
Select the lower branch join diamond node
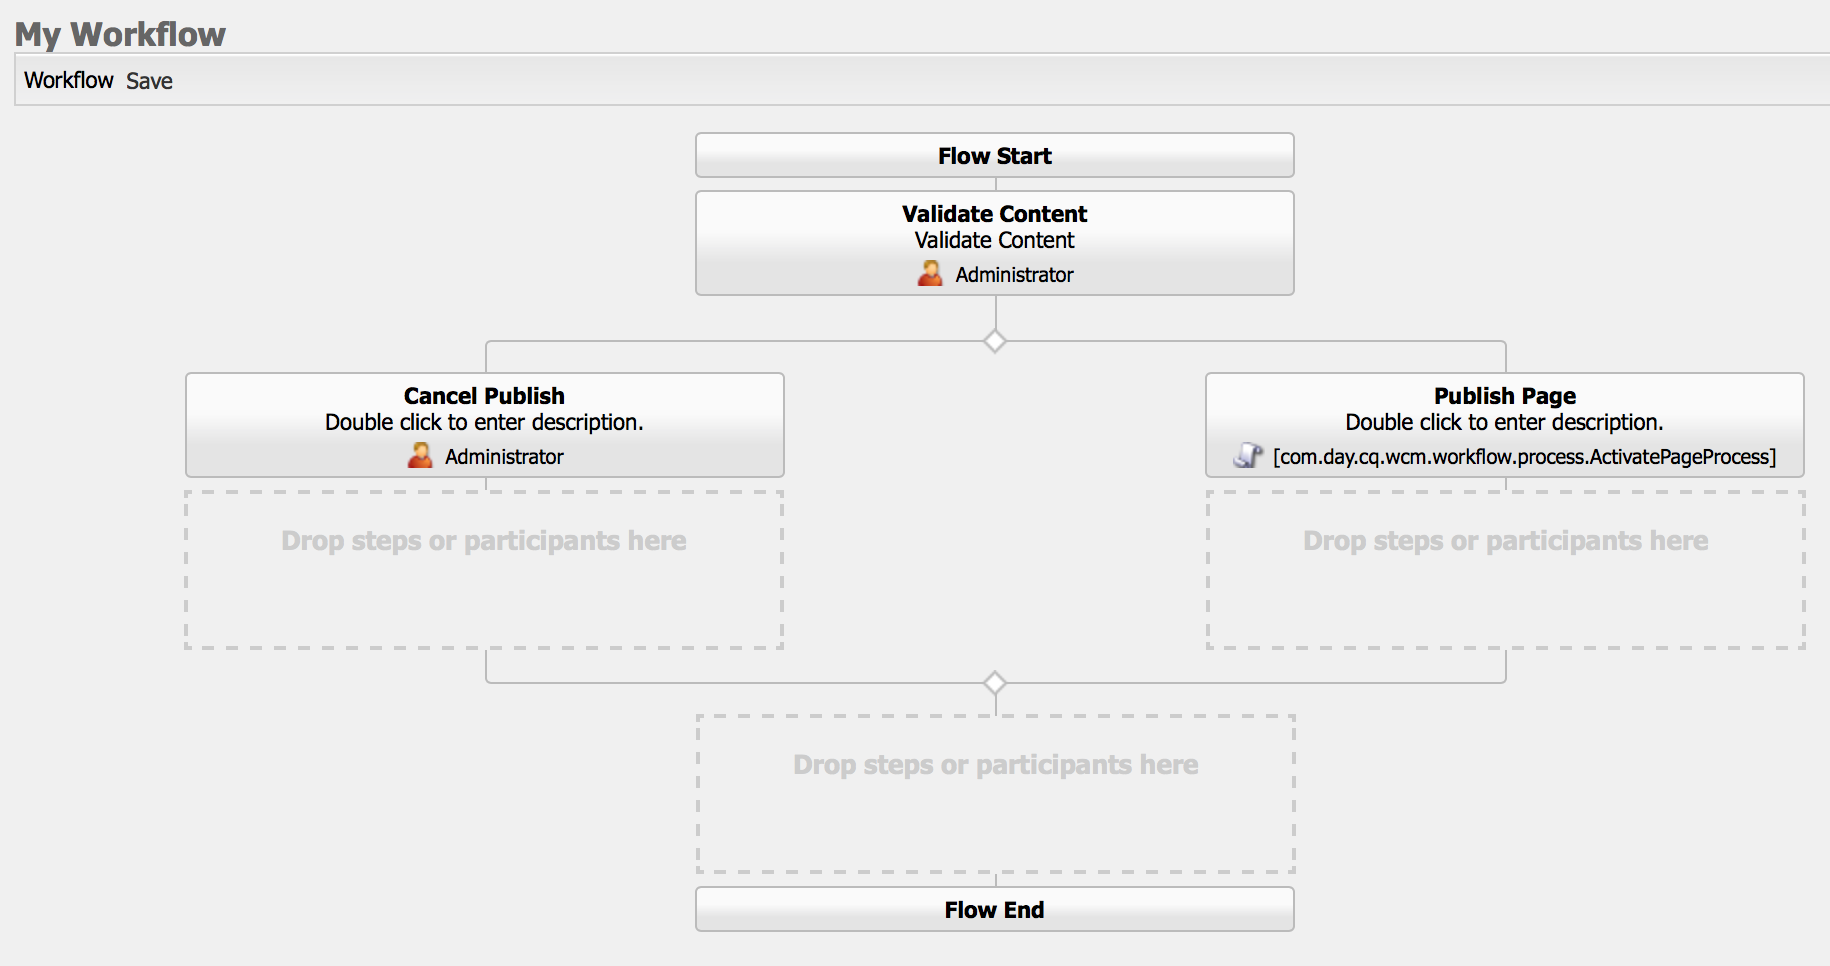(x=995, y=681)
